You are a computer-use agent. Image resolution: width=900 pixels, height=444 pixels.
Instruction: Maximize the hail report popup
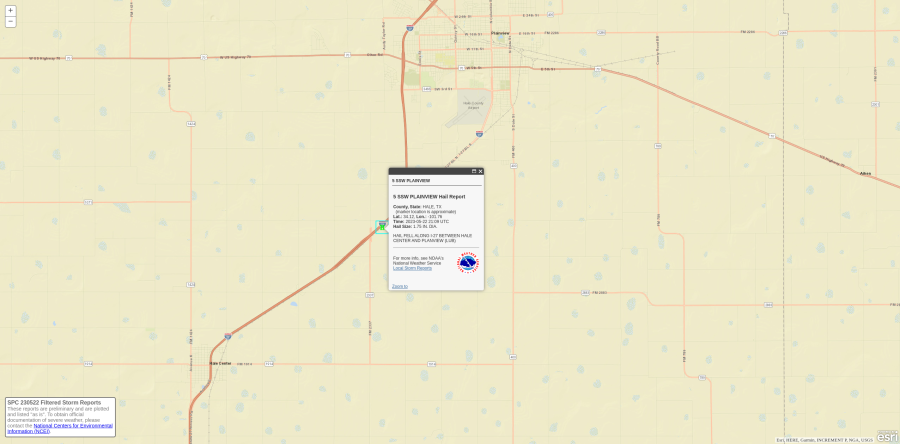pyautogui.click(x=474, y=171)
